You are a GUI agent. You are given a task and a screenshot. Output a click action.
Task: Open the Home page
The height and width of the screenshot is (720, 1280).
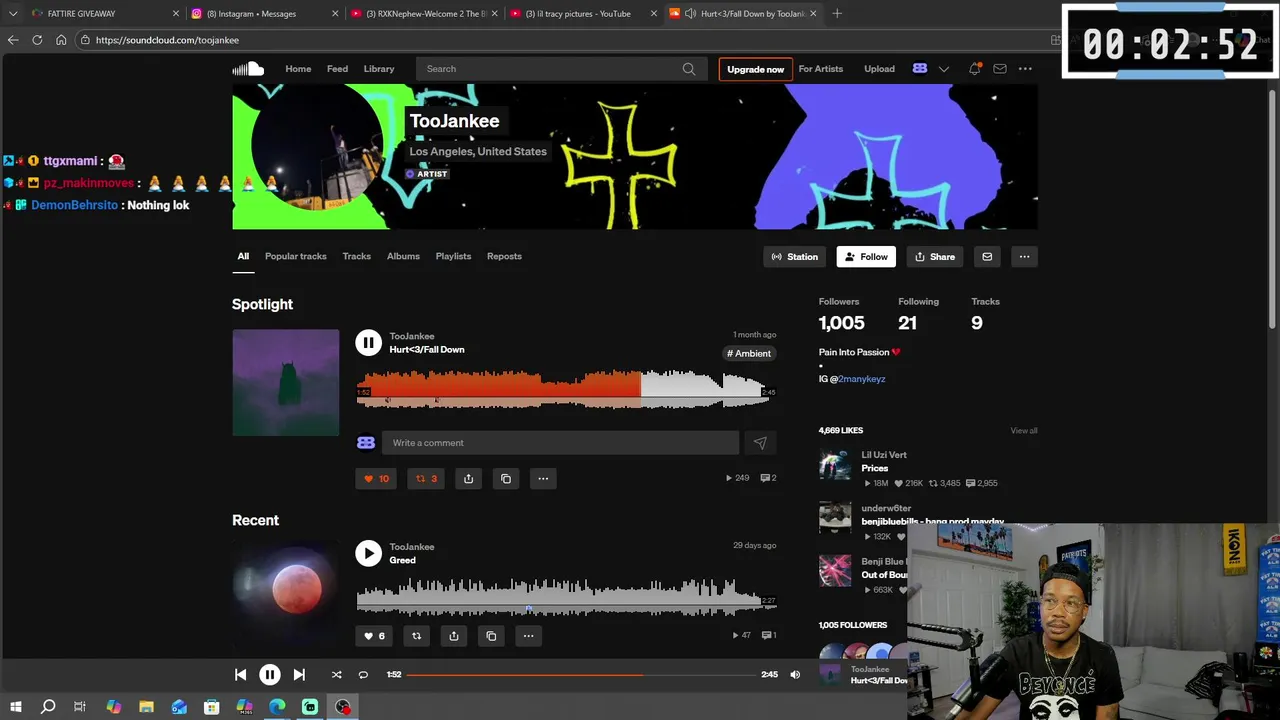[298, 69]
